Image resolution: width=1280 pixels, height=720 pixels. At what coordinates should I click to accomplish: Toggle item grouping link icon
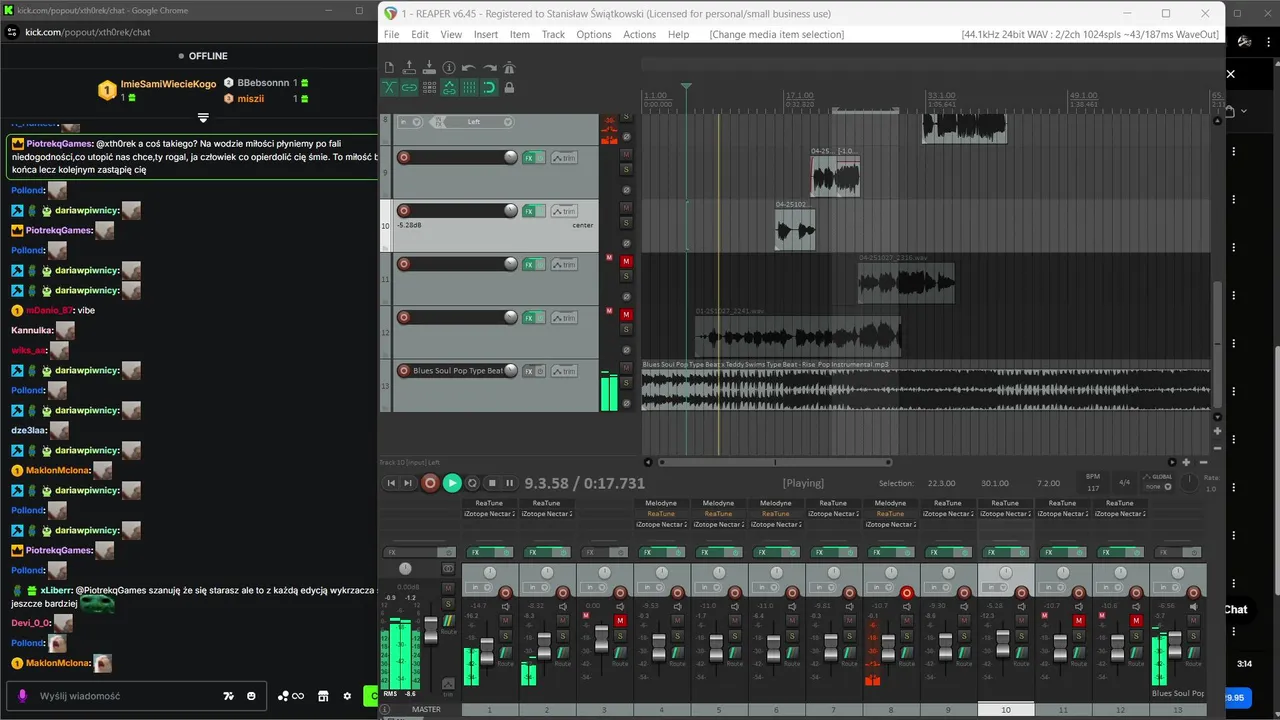pos(409,88)
